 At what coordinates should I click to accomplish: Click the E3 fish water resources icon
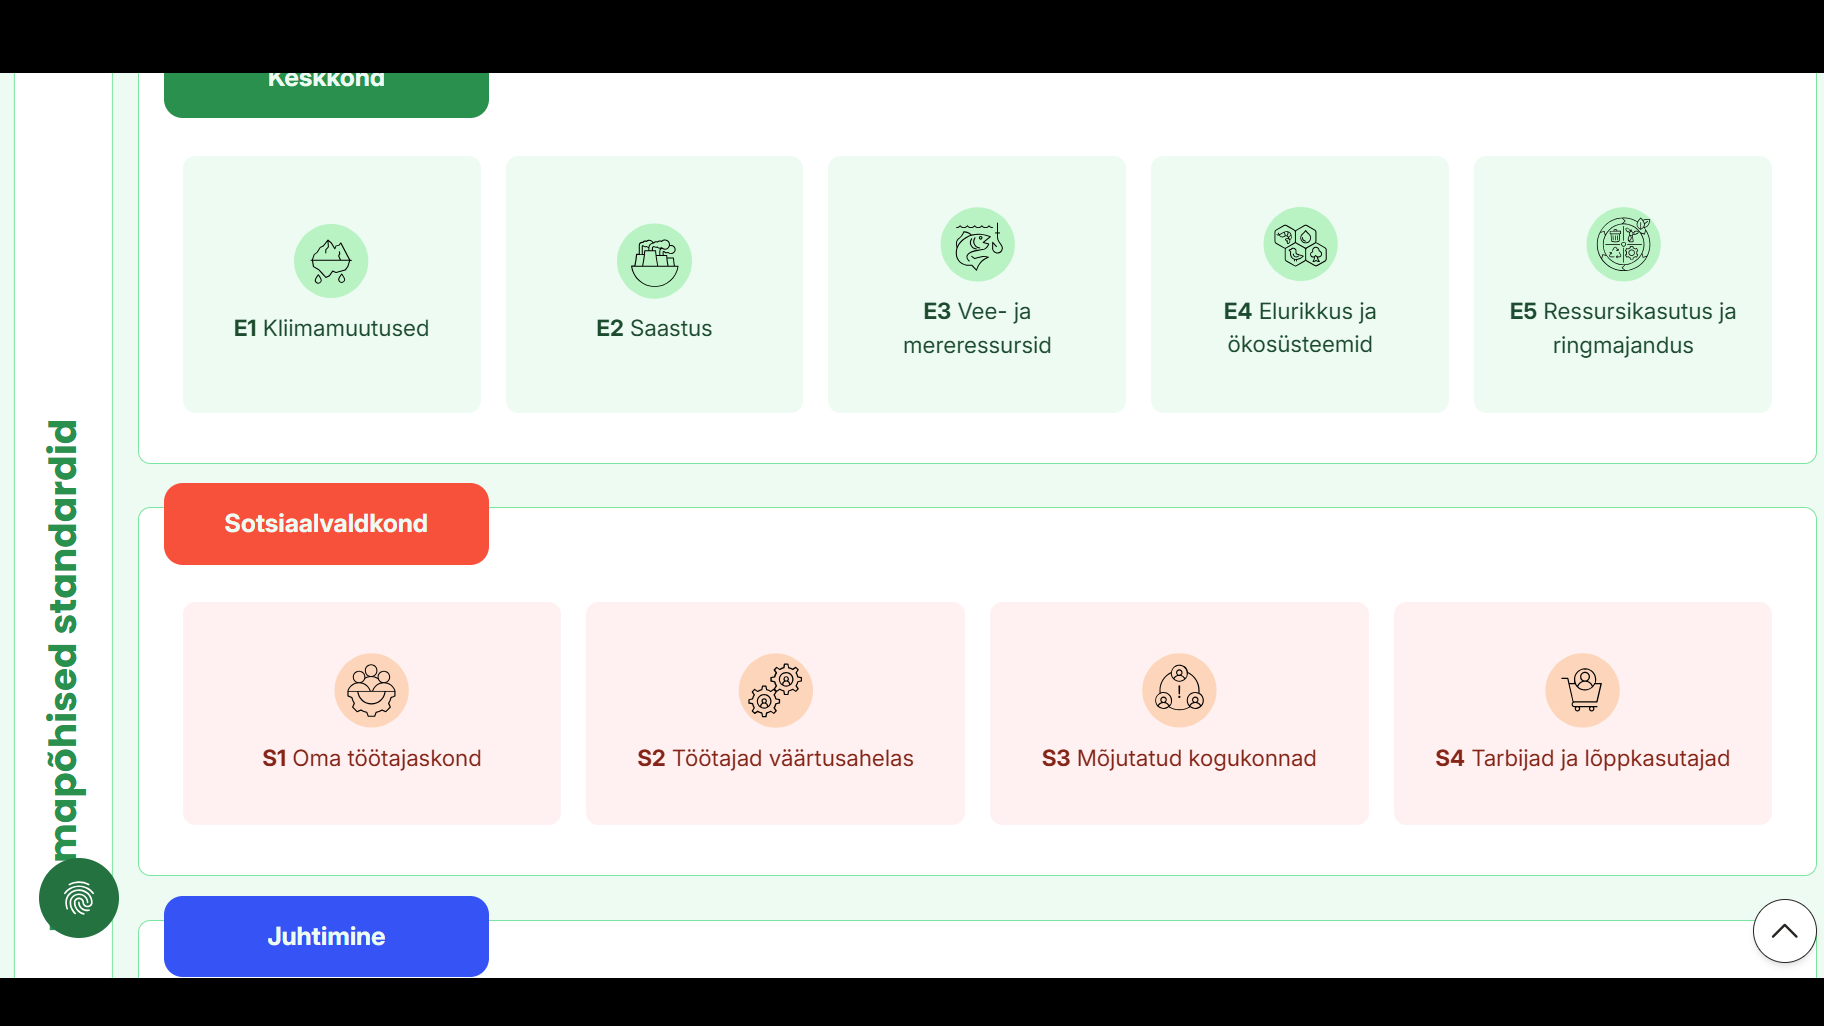click(x=977, y=244)
